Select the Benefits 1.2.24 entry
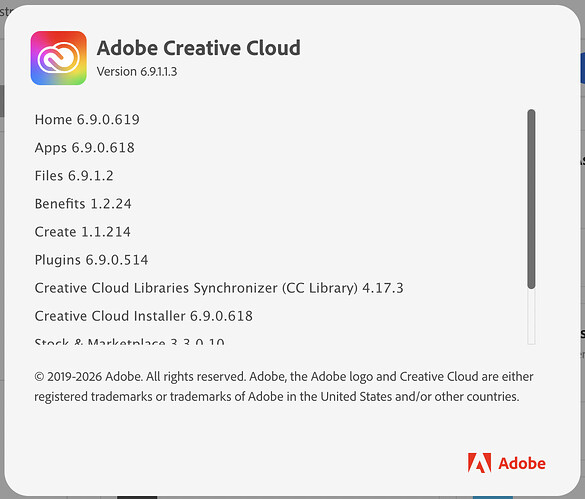The height and width of the screenshot is (499, 585). (83, 204)
